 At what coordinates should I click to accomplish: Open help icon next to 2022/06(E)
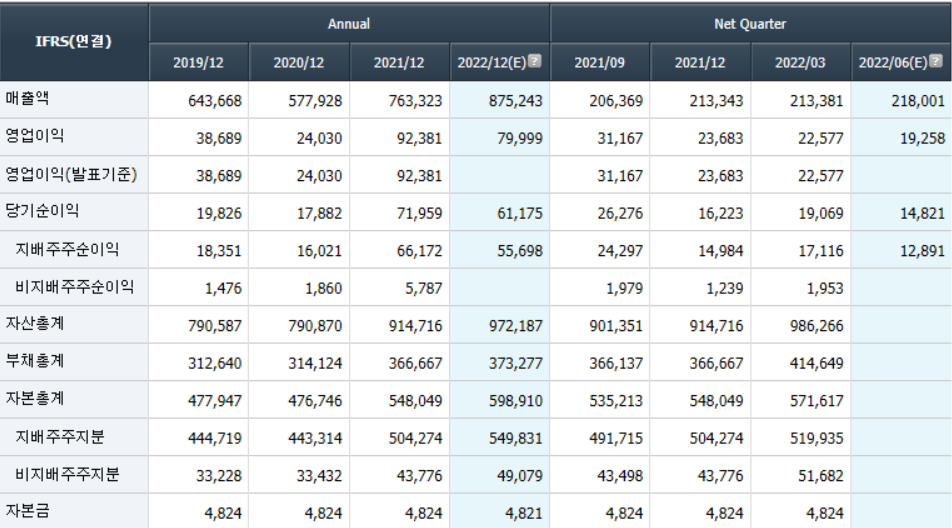pyautogui.click(x=936, y=61)
